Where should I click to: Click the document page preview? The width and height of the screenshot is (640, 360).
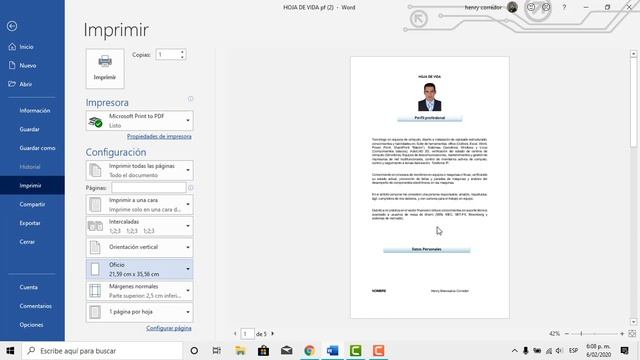click(x=430, y=187)
